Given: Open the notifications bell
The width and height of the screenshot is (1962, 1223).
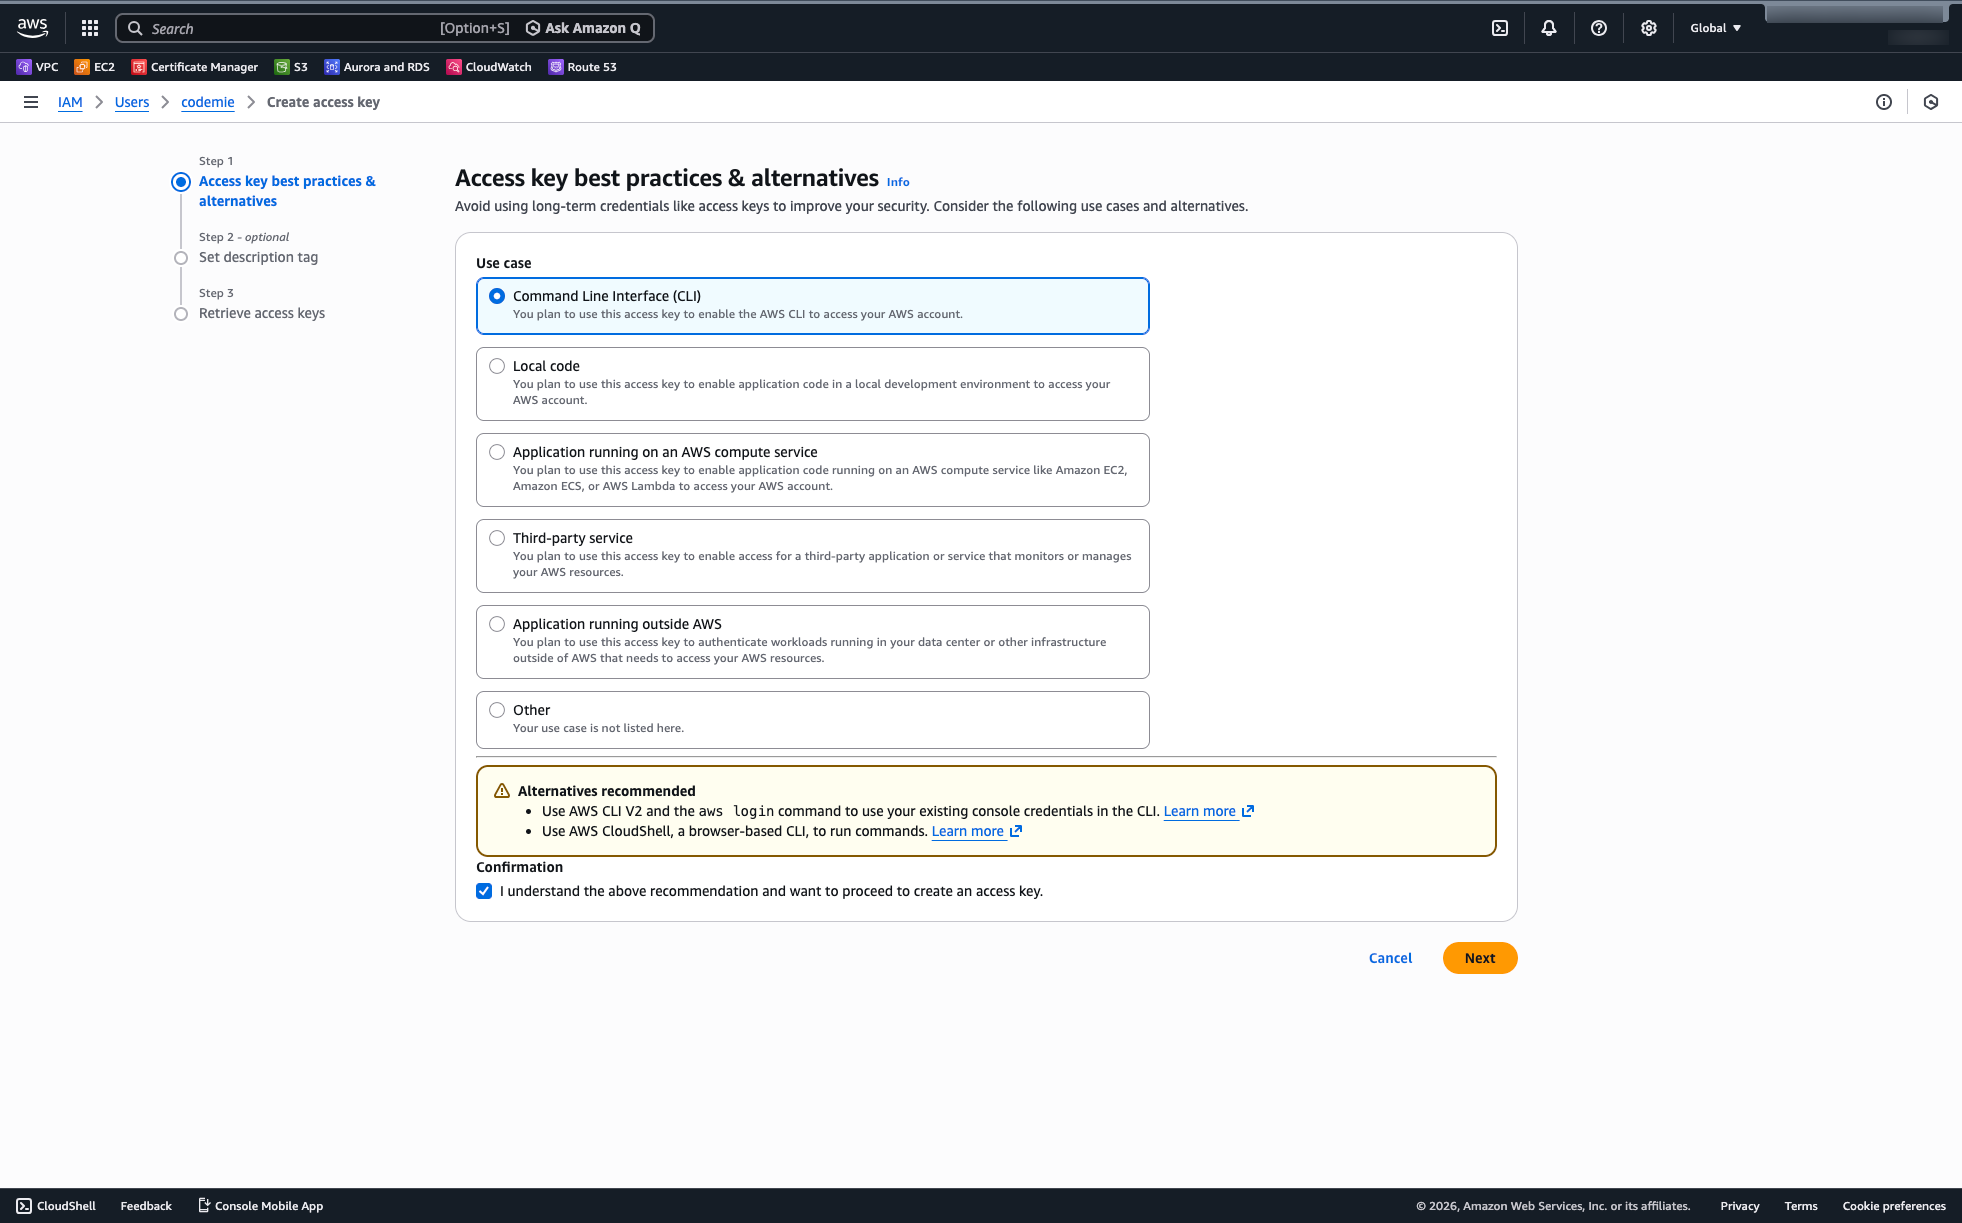Looking at the screenshot, I should click(x=1548, y=28).
